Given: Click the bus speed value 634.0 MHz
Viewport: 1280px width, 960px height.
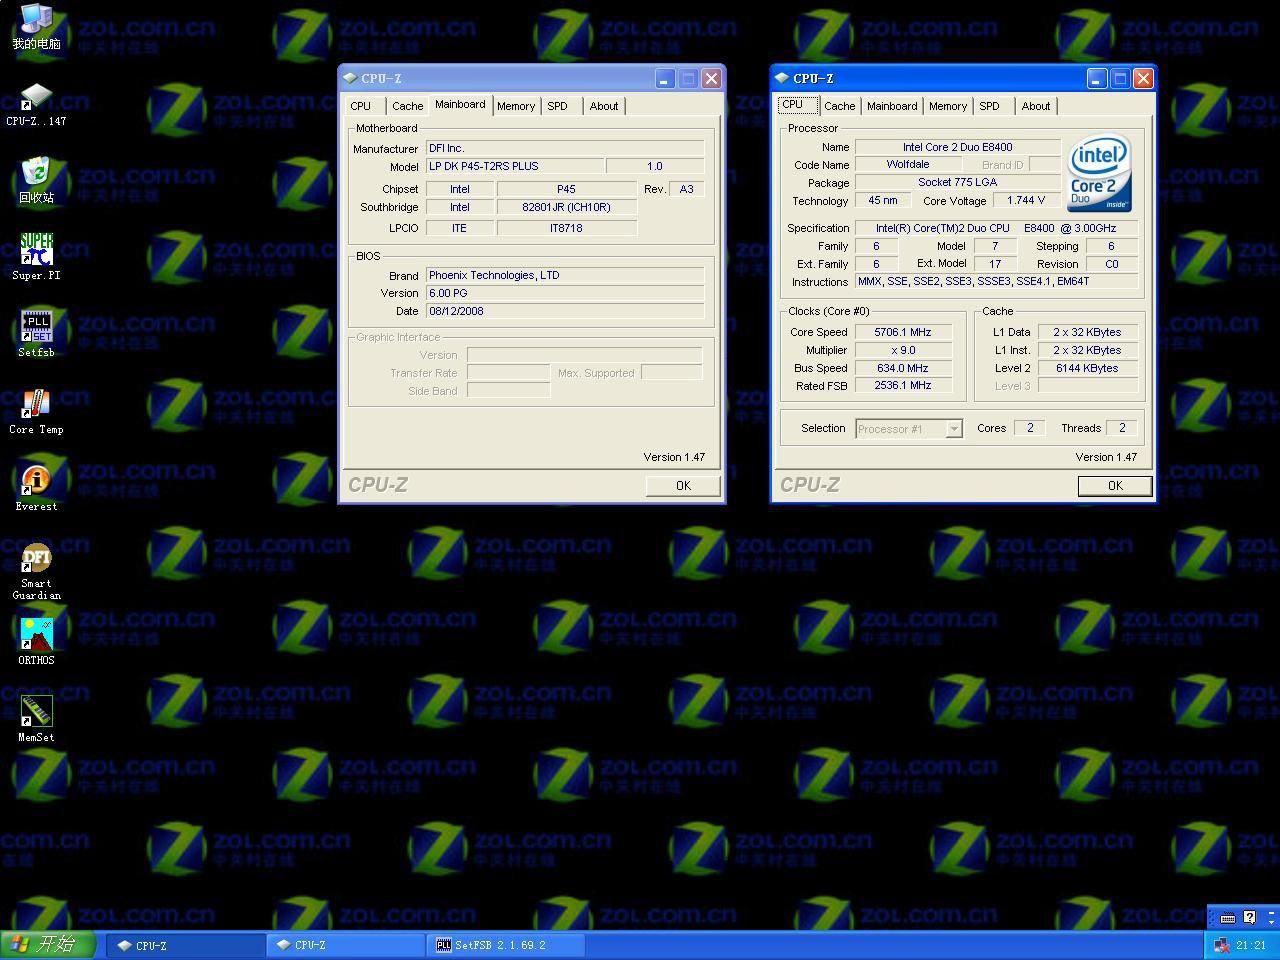Looking at the screenshot, I should point(903,368).
